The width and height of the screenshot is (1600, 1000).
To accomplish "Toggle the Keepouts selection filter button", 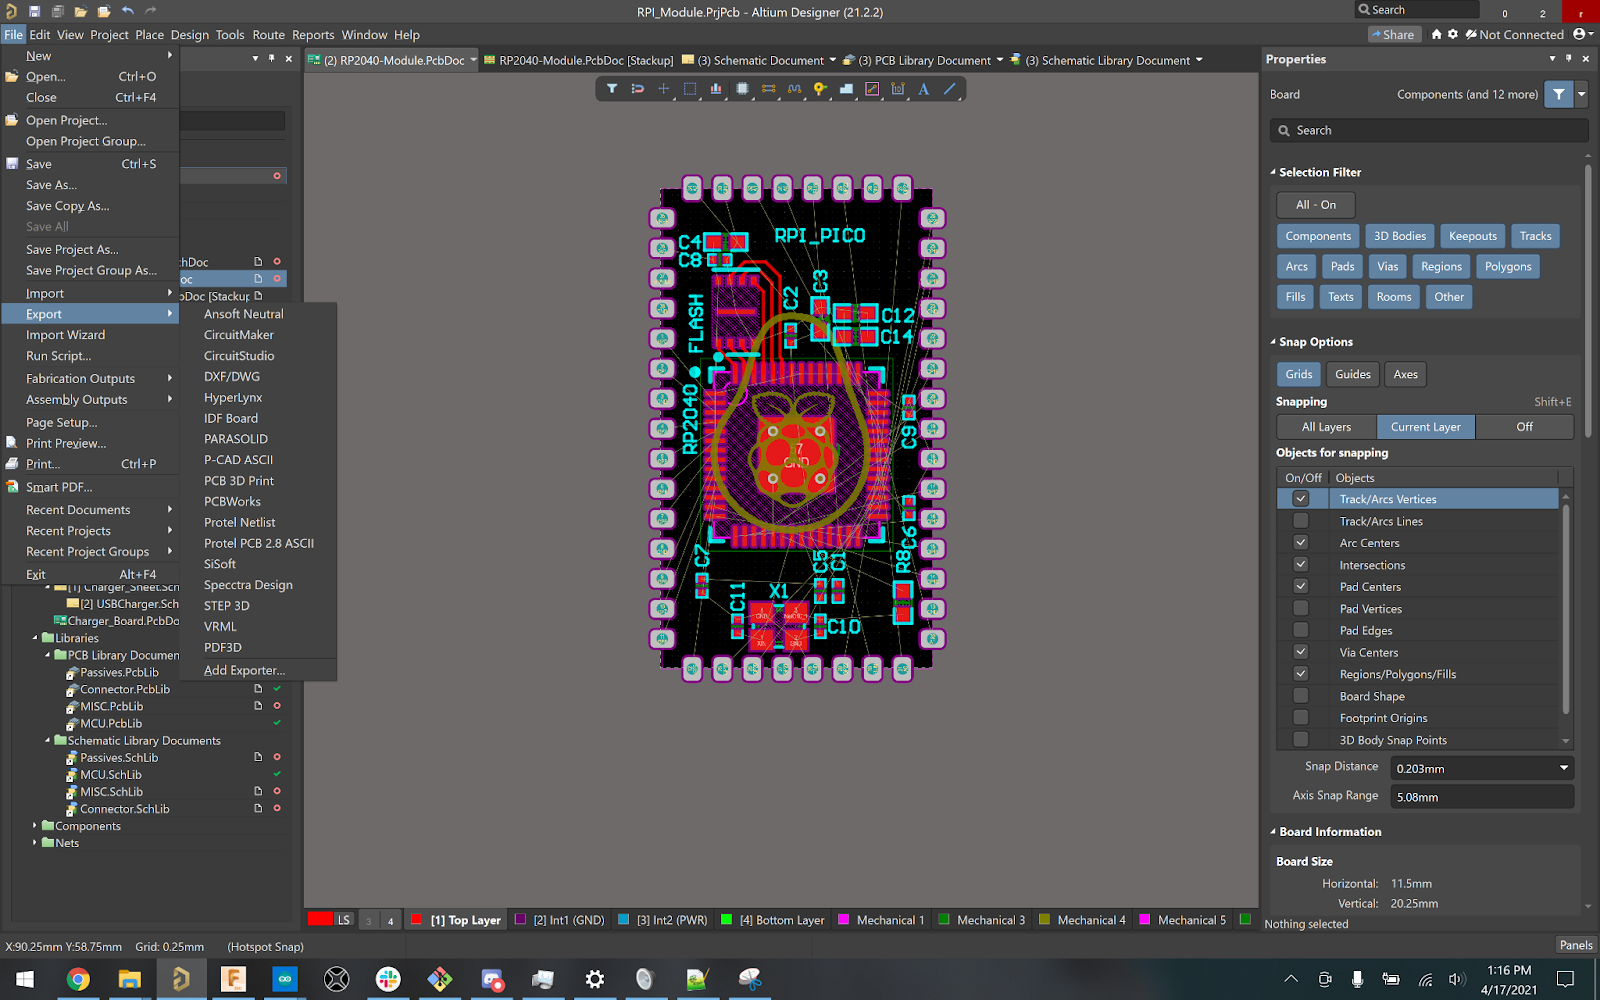I will pos(1472,236).
